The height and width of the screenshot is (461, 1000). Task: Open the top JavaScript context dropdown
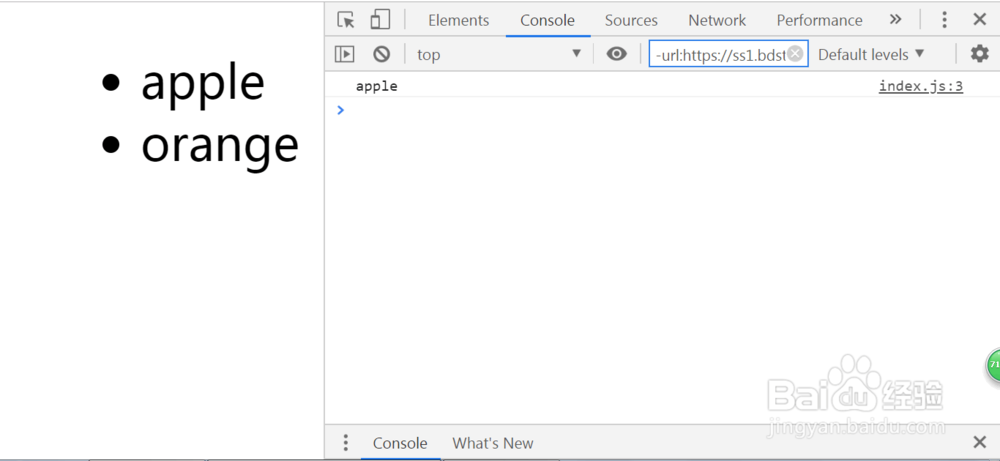point(499,54)
